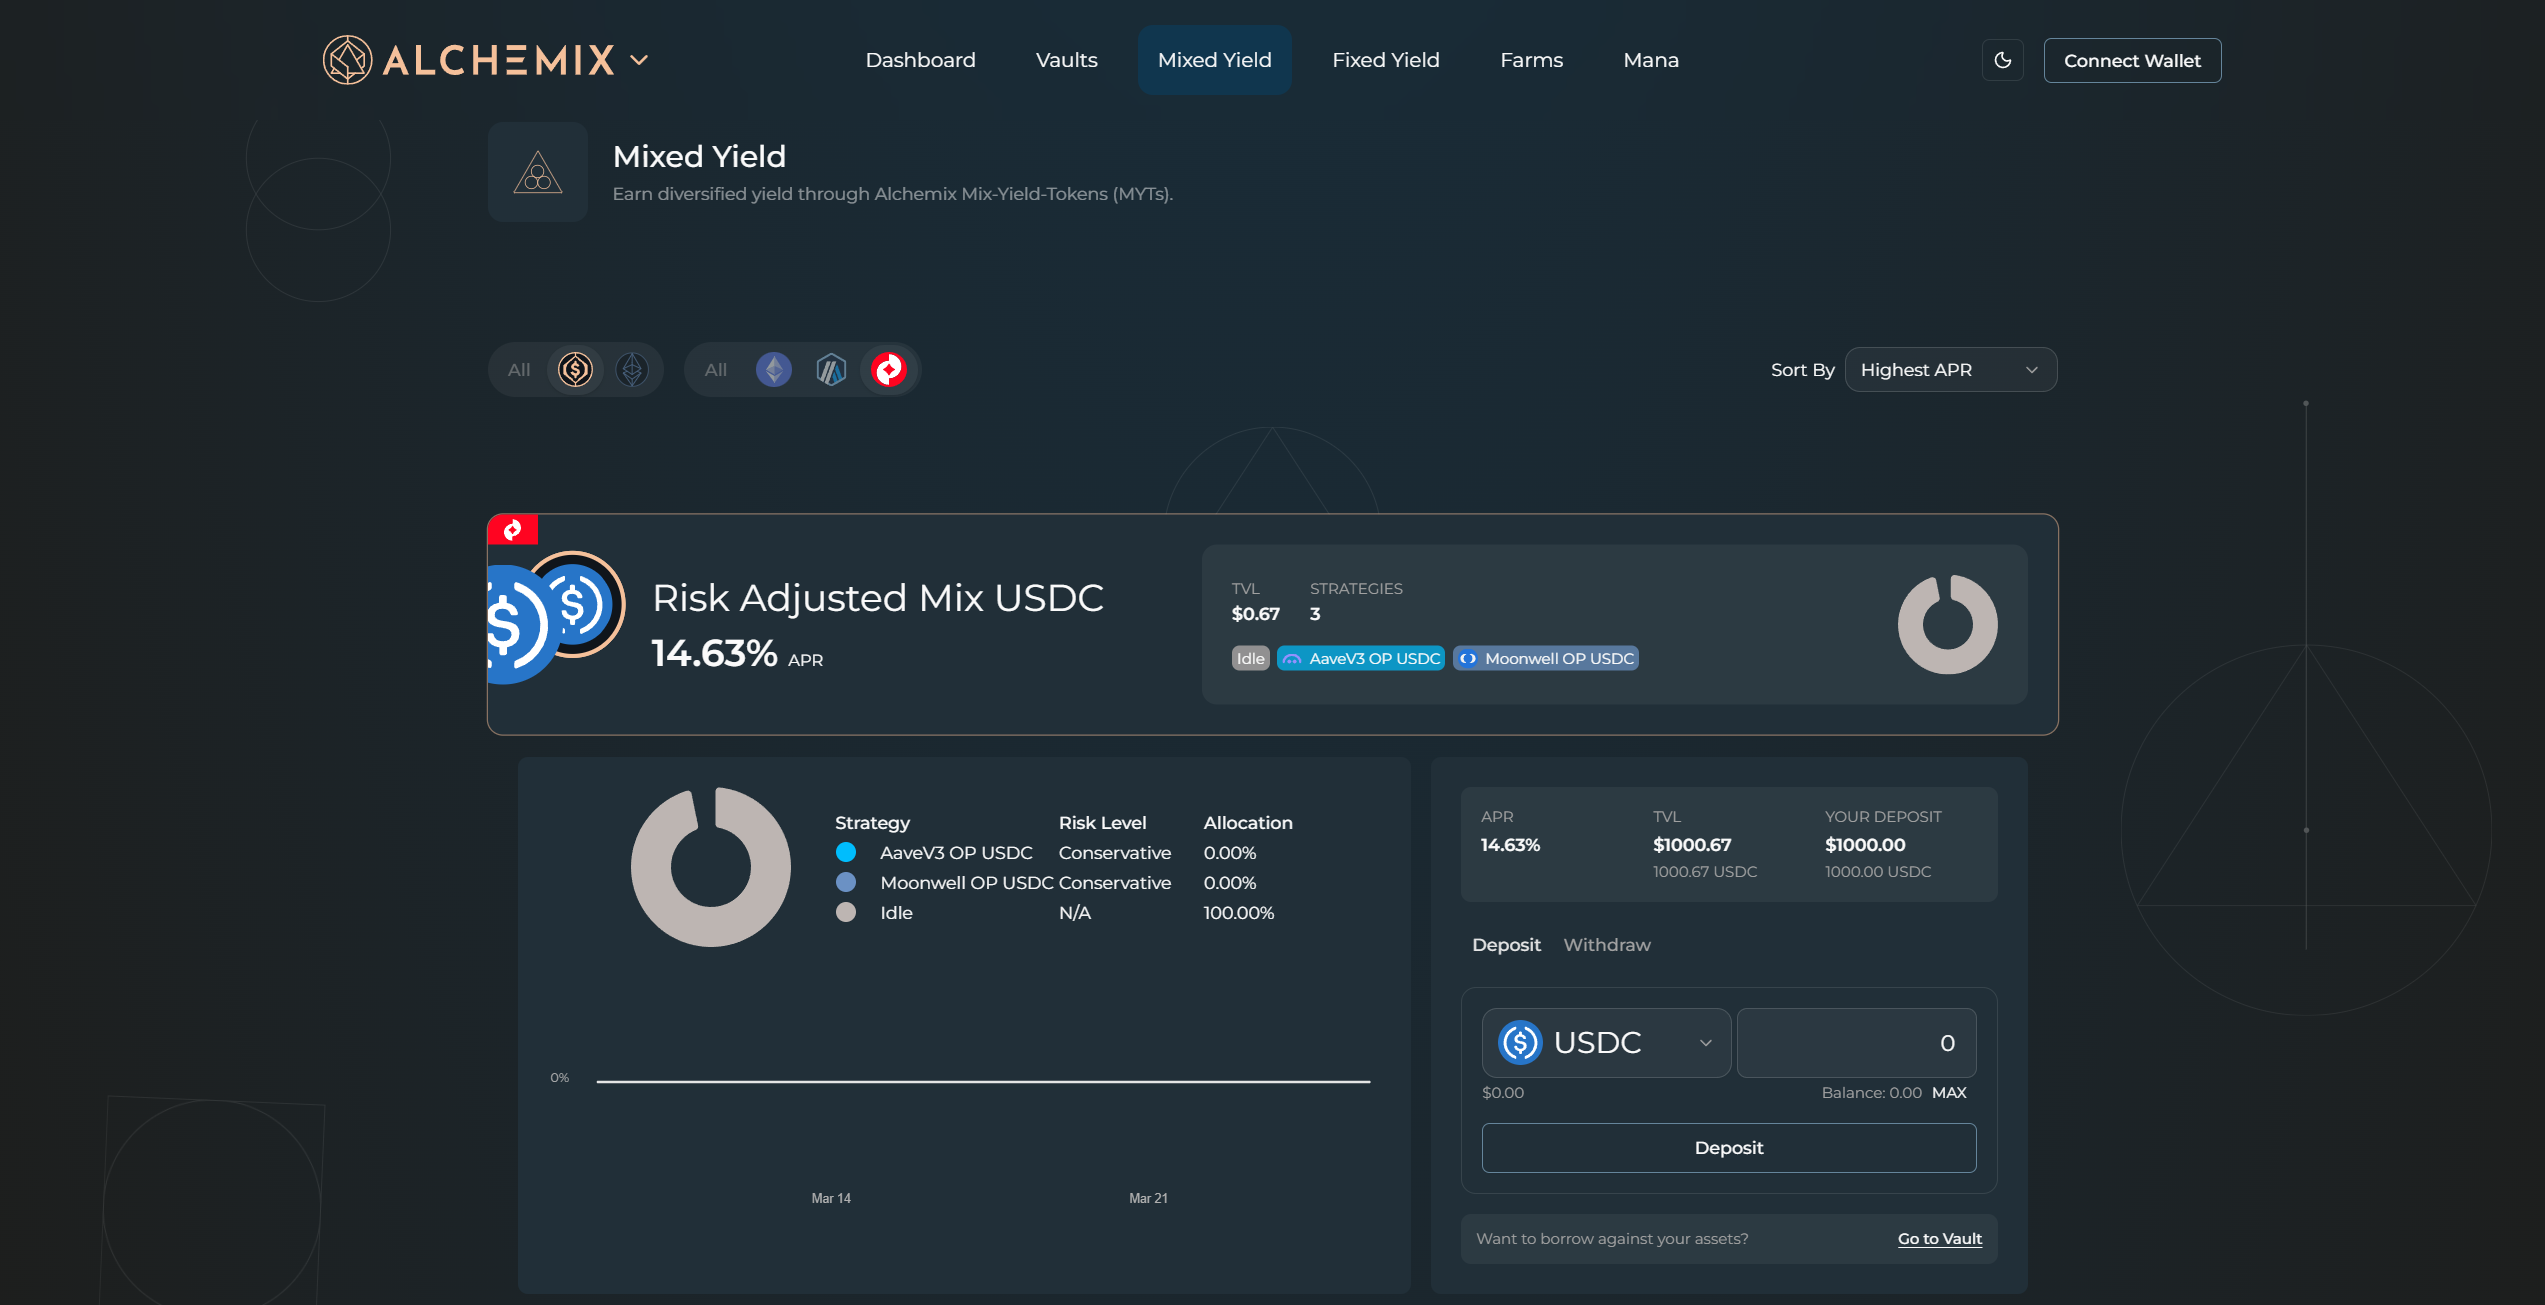Click the Mixed Yield page header icon
This screenshot has width=2545, height=1305.
[x=538, y=173]
